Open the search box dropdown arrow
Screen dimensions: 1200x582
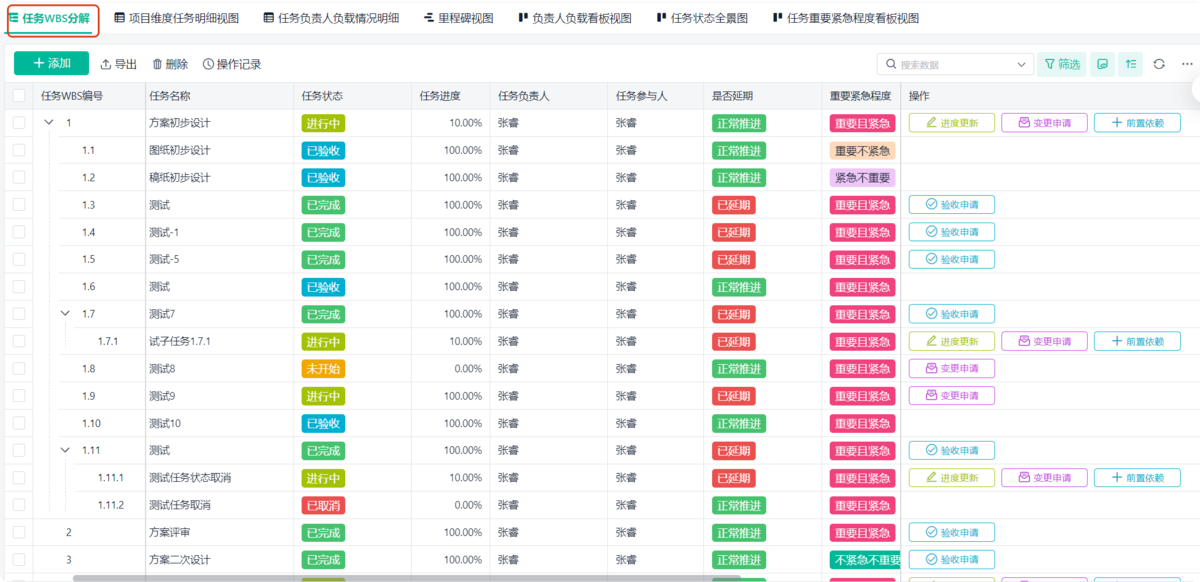tap(1021, 64)
